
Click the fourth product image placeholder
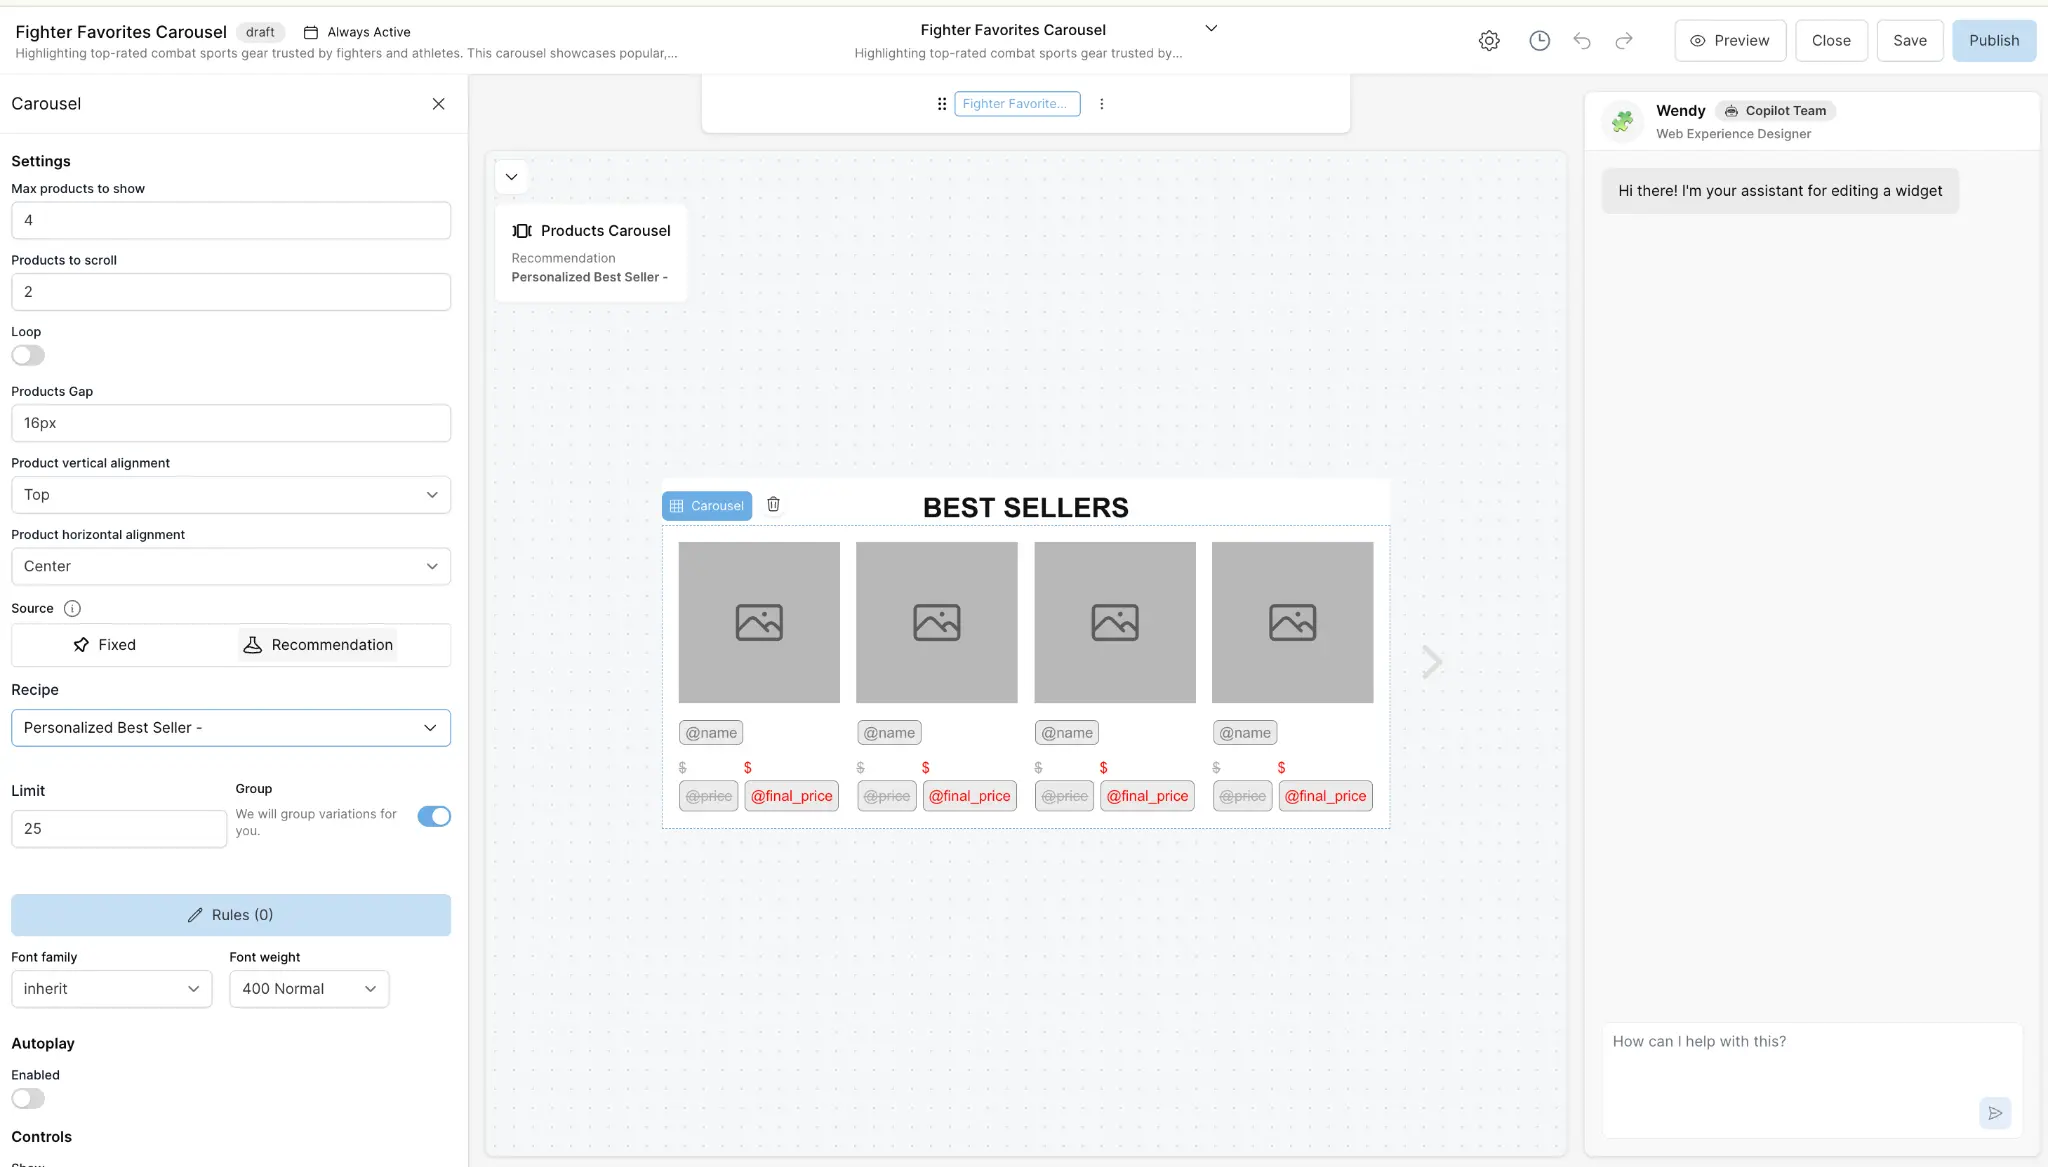tap(1292, 623)
